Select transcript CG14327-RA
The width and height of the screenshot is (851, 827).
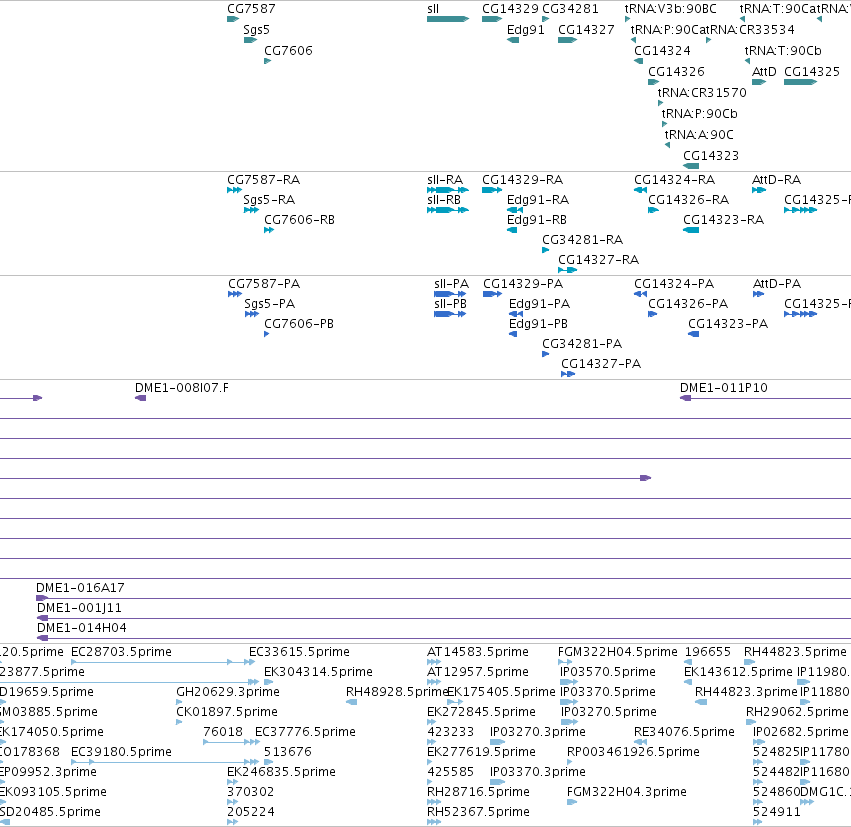coord(598,260)
